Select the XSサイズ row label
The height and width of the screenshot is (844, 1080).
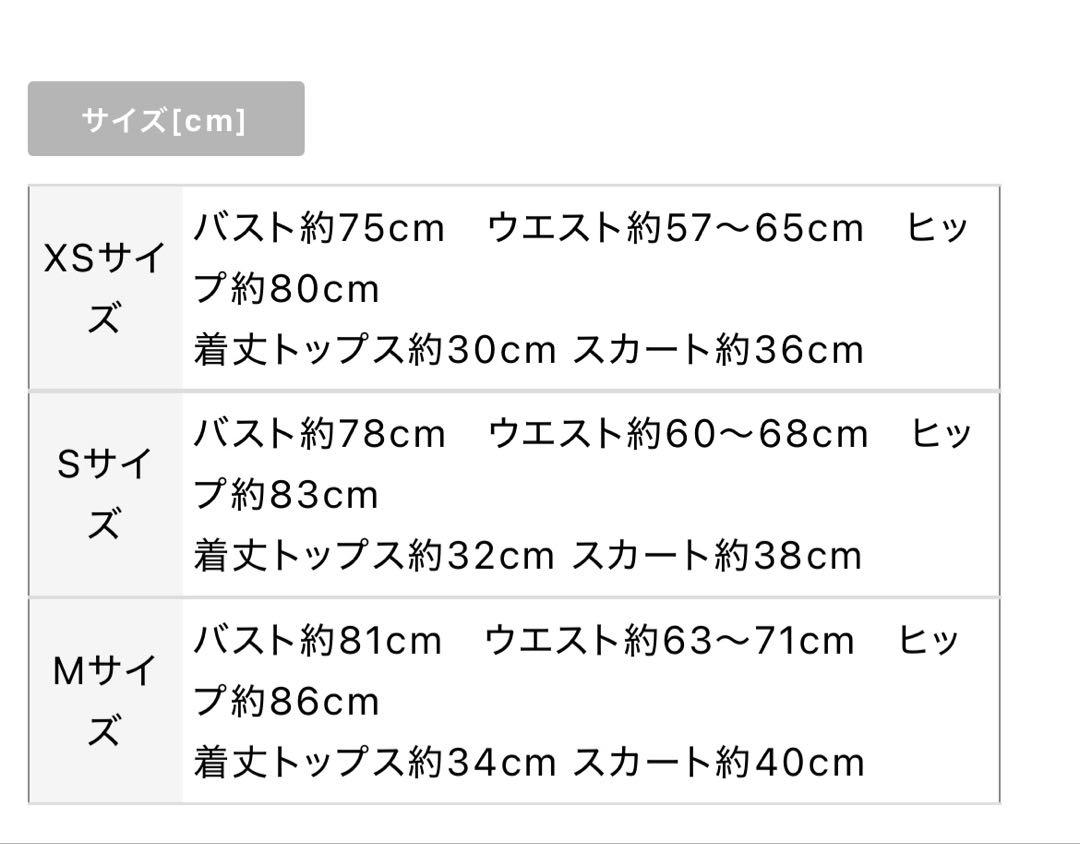(105, 287)
